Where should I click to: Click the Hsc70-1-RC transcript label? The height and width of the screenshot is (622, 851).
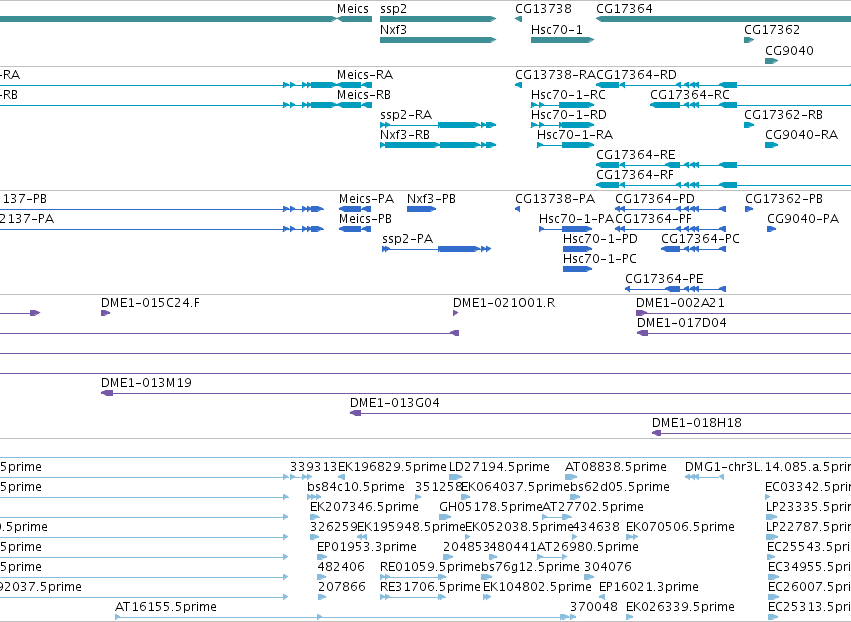pyautogui.click(x=568, y=95)
